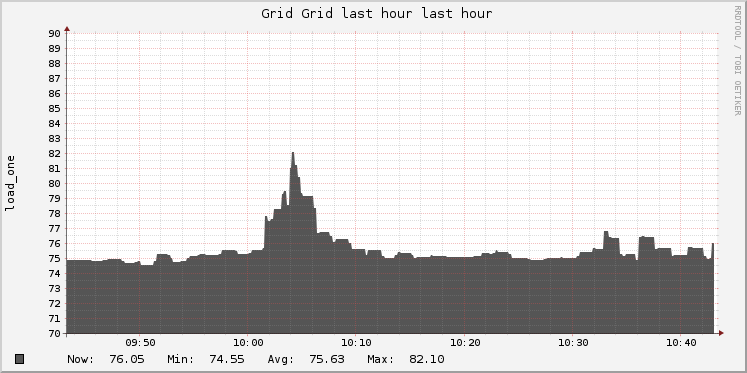Click the red arrow at x-axis end
The width and height of the screenshot is (747, 373).
coord(721,333)
